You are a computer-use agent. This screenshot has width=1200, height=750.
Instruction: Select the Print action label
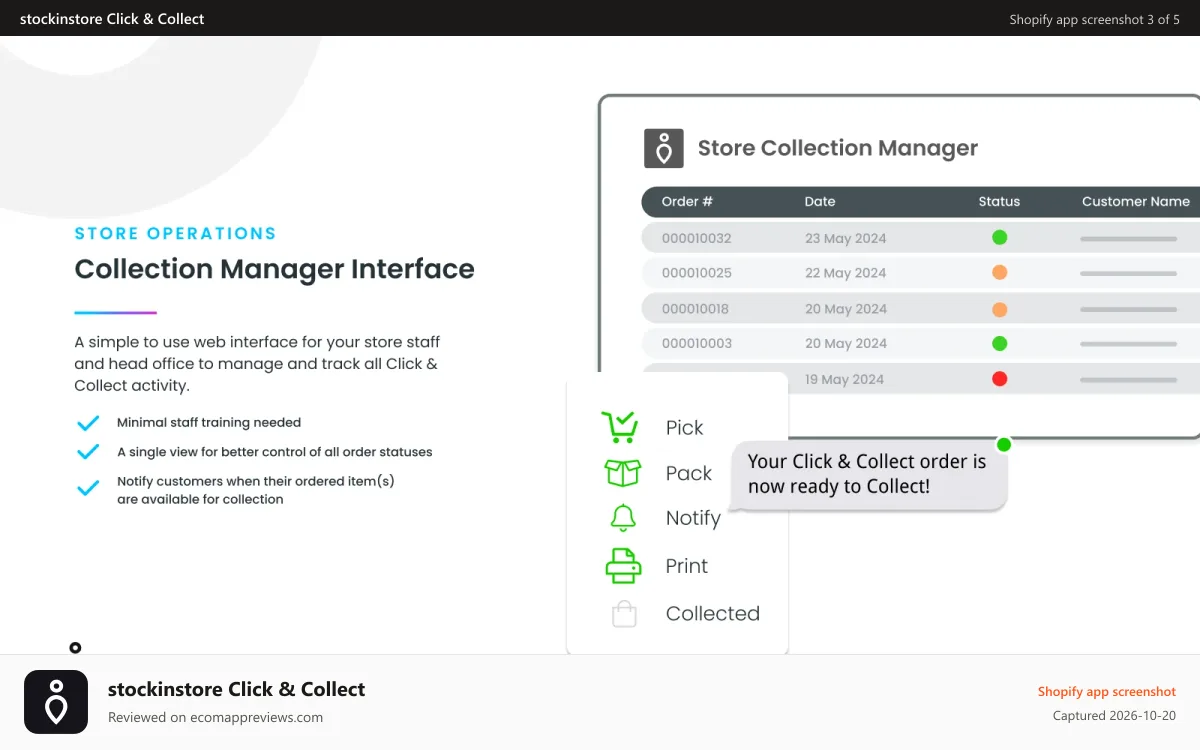coord(687,566)
